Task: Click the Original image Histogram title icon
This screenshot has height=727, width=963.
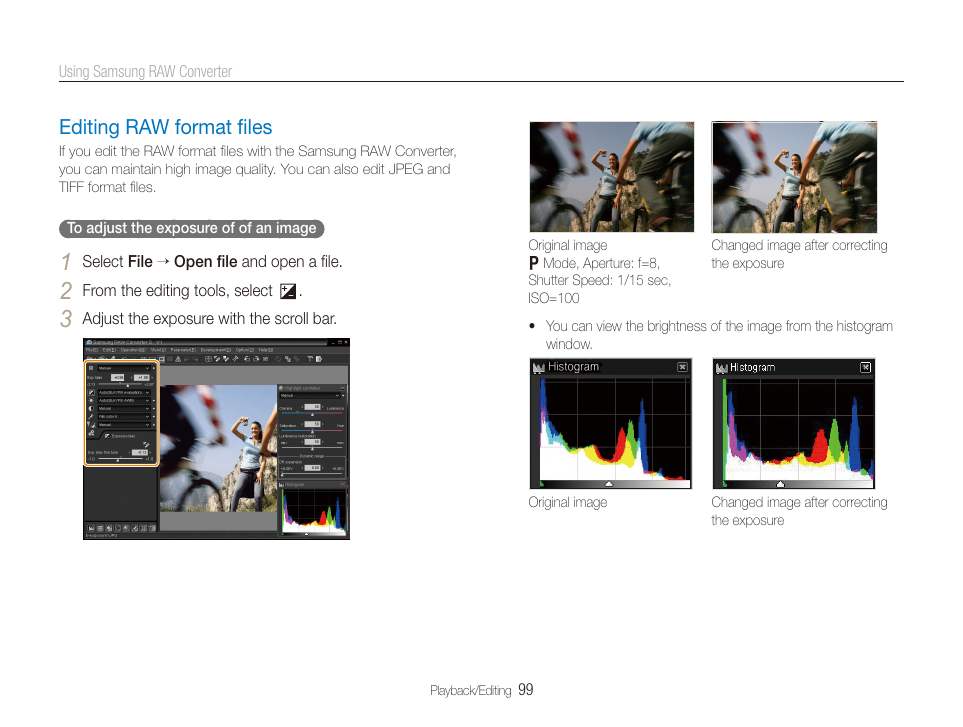Action: (x=539, y=367)
